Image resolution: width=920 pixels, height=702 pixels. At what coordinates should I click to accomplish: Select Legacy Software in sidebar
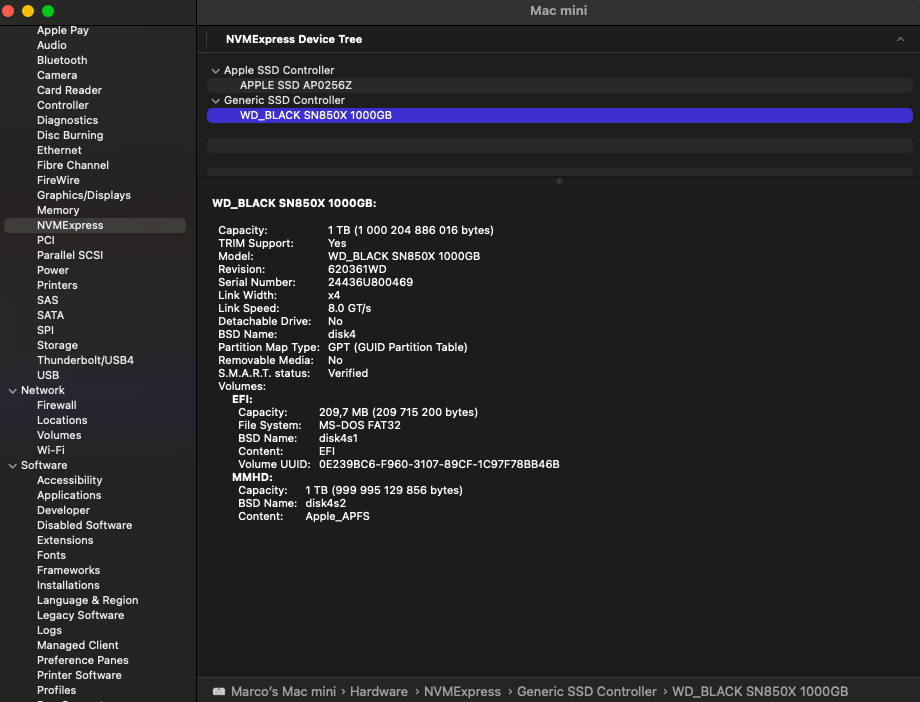point(80,615)
